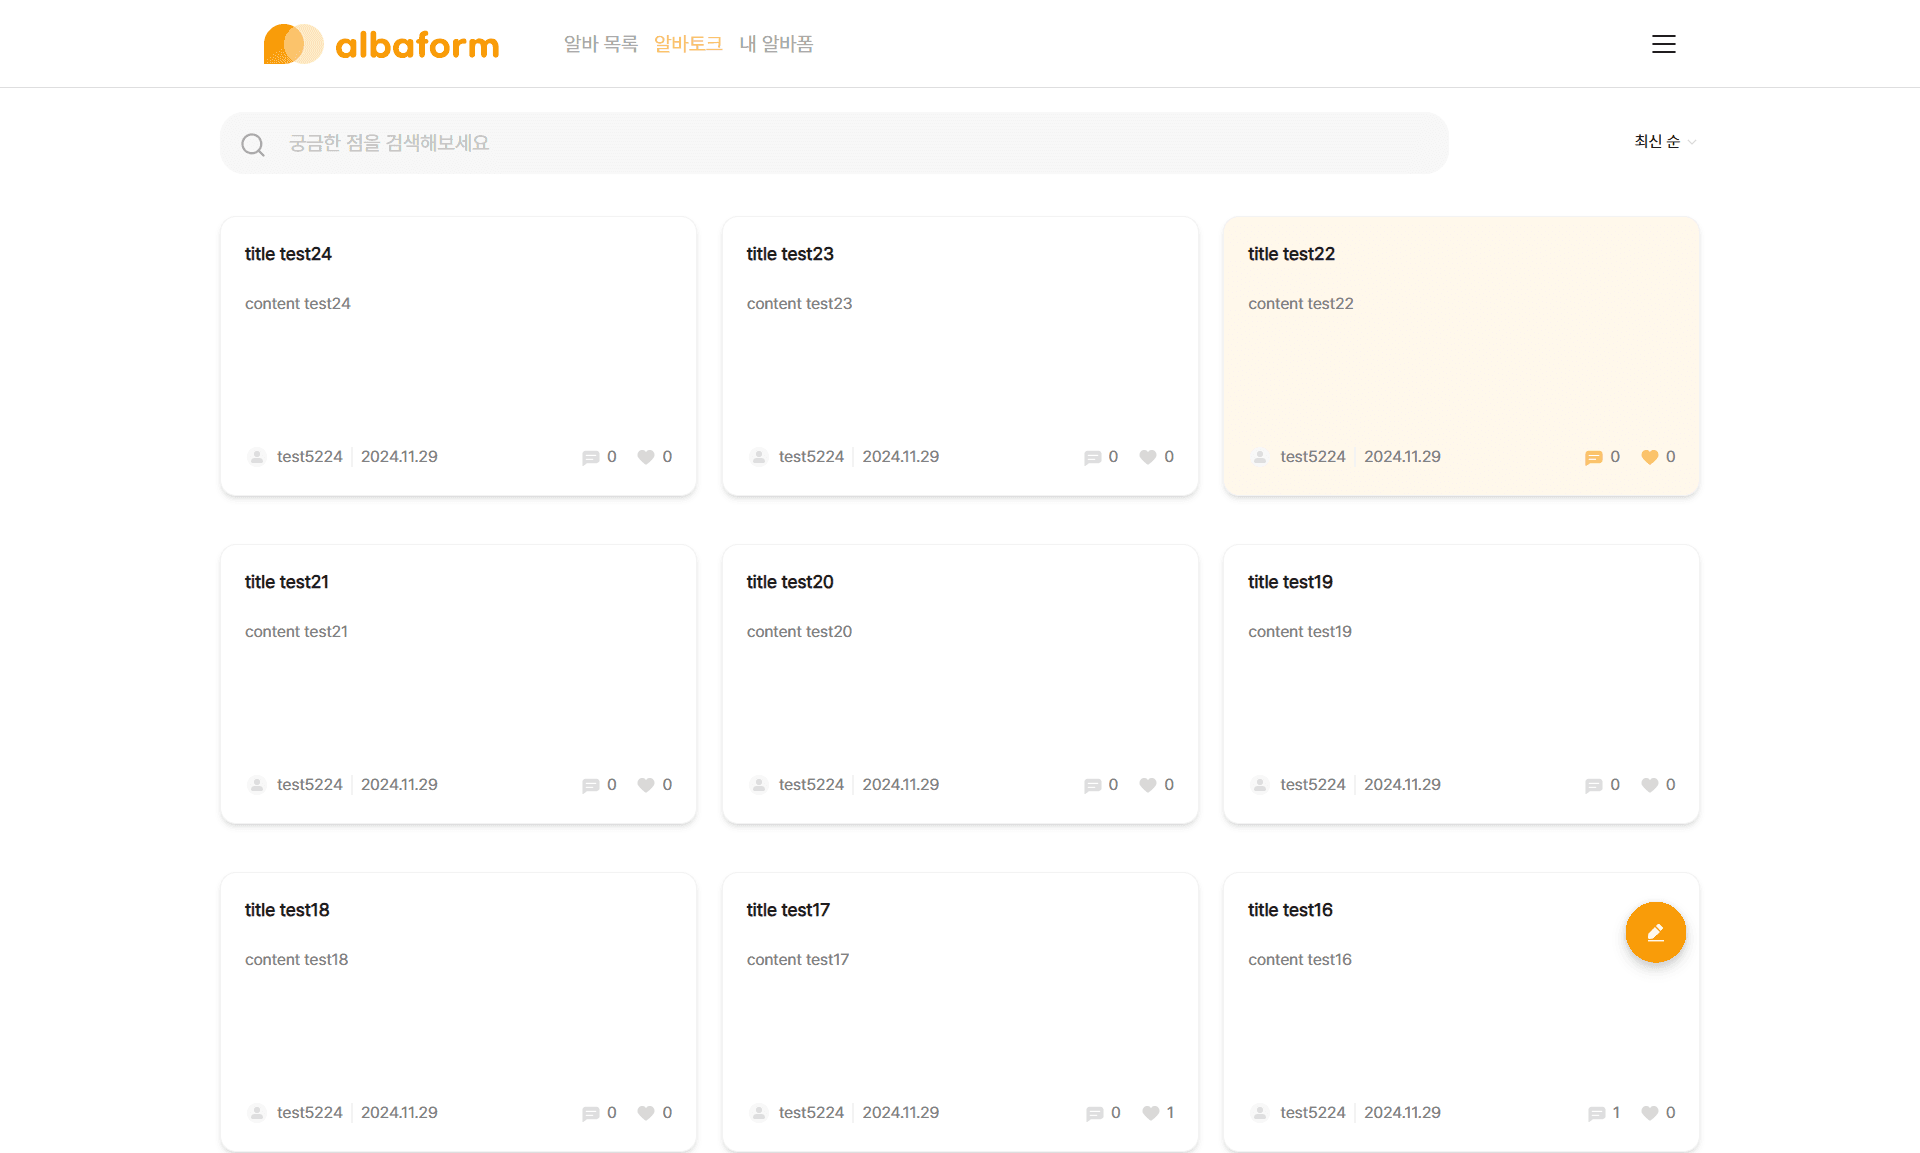Open the title test18 post
This screenshot has width=1920, height=1153.
[x=286, y=910]
